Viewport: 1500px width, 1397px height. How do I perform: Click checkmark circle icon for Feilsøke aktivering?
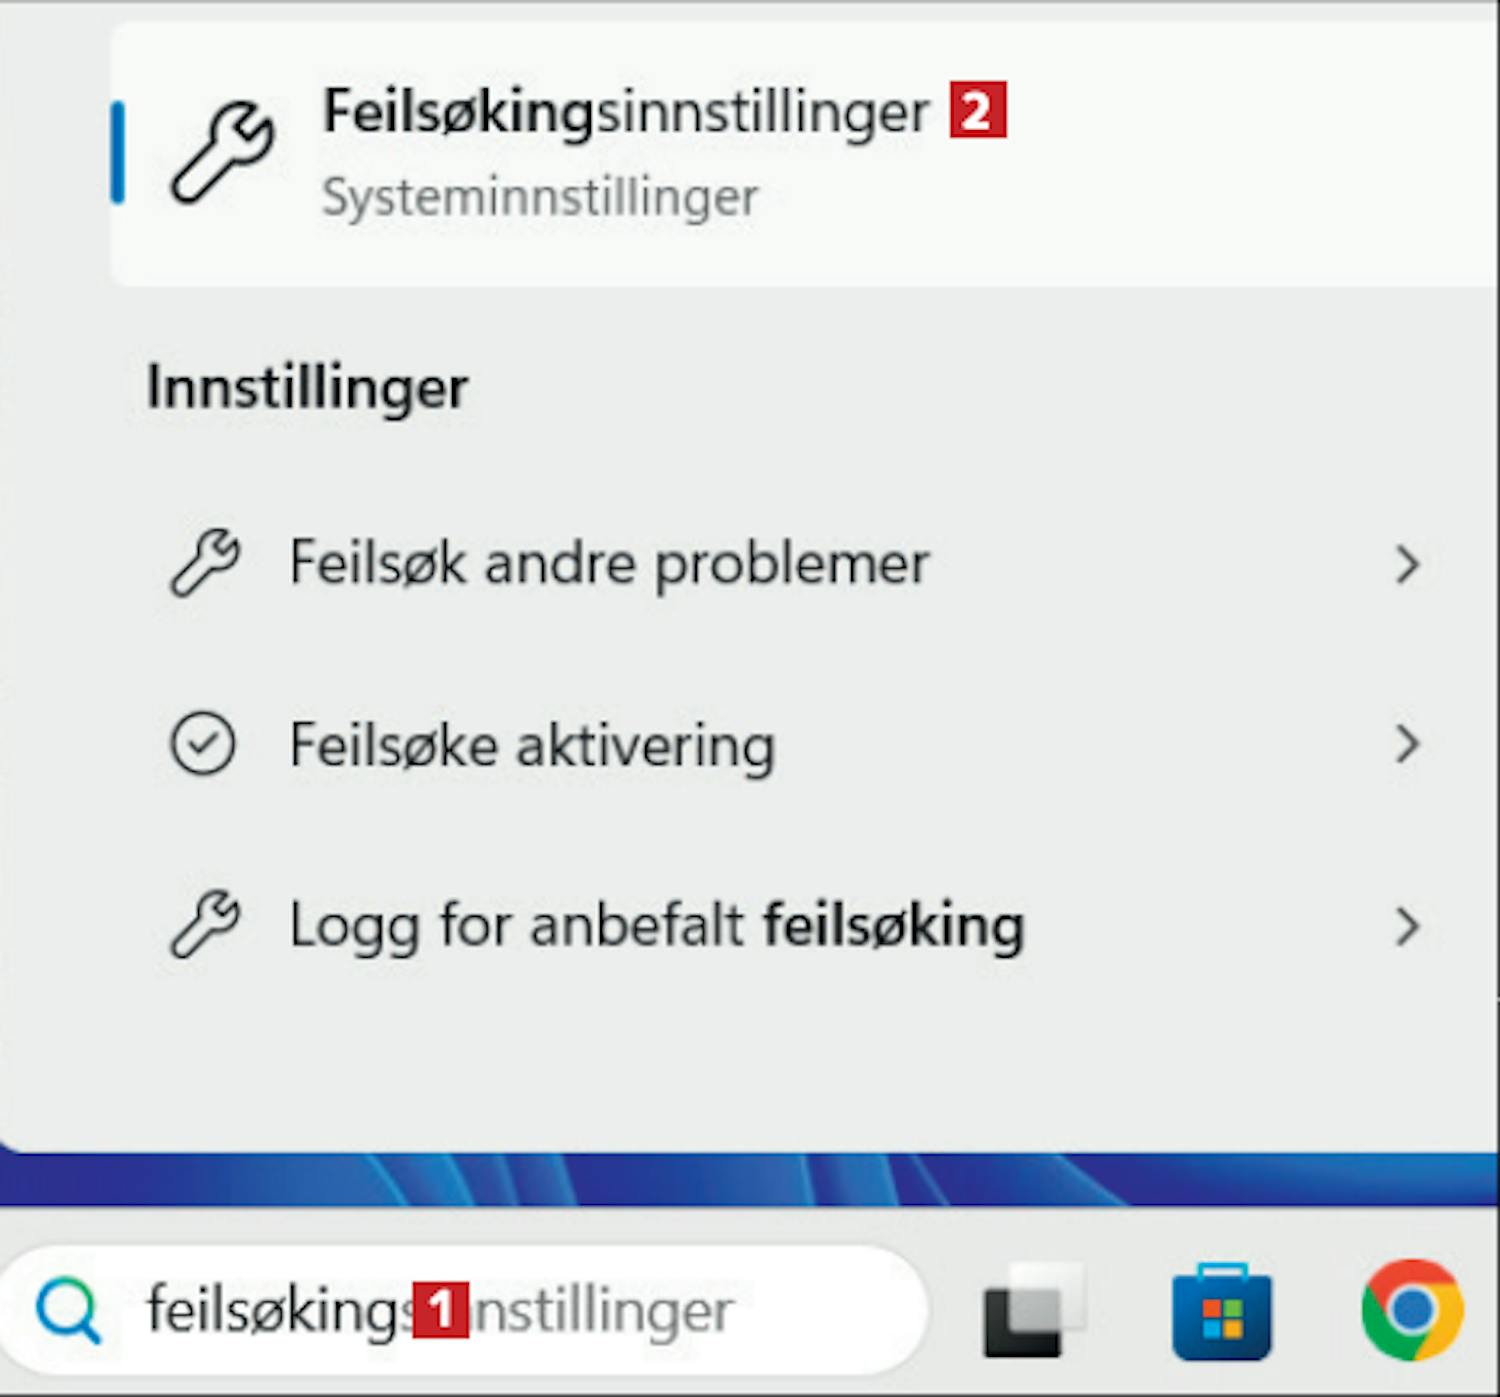click(203, 745)
